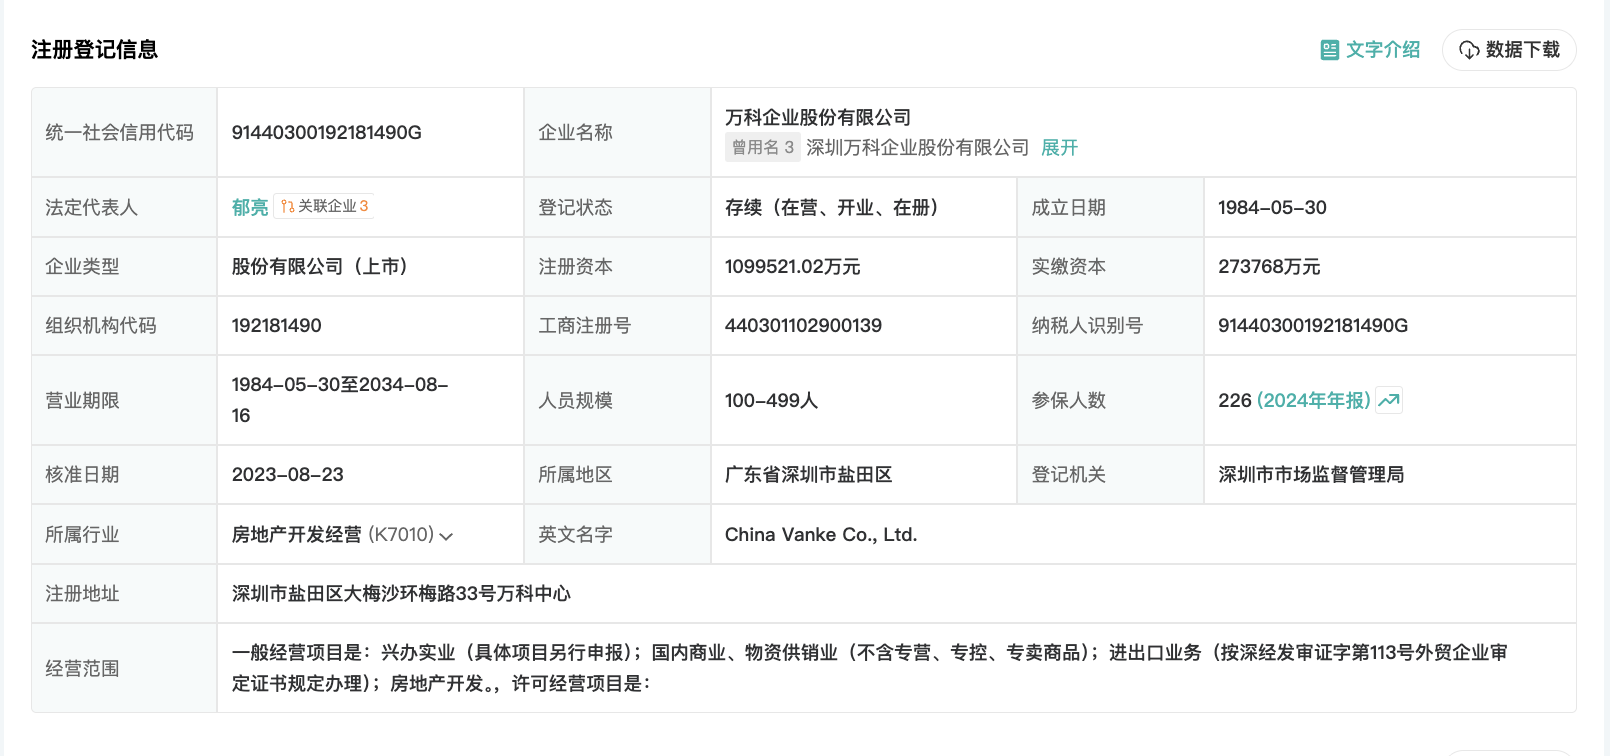Screen dimensions: 1610x756
Task: Open the 关联企业 3 badge
Action: (324, 206)
